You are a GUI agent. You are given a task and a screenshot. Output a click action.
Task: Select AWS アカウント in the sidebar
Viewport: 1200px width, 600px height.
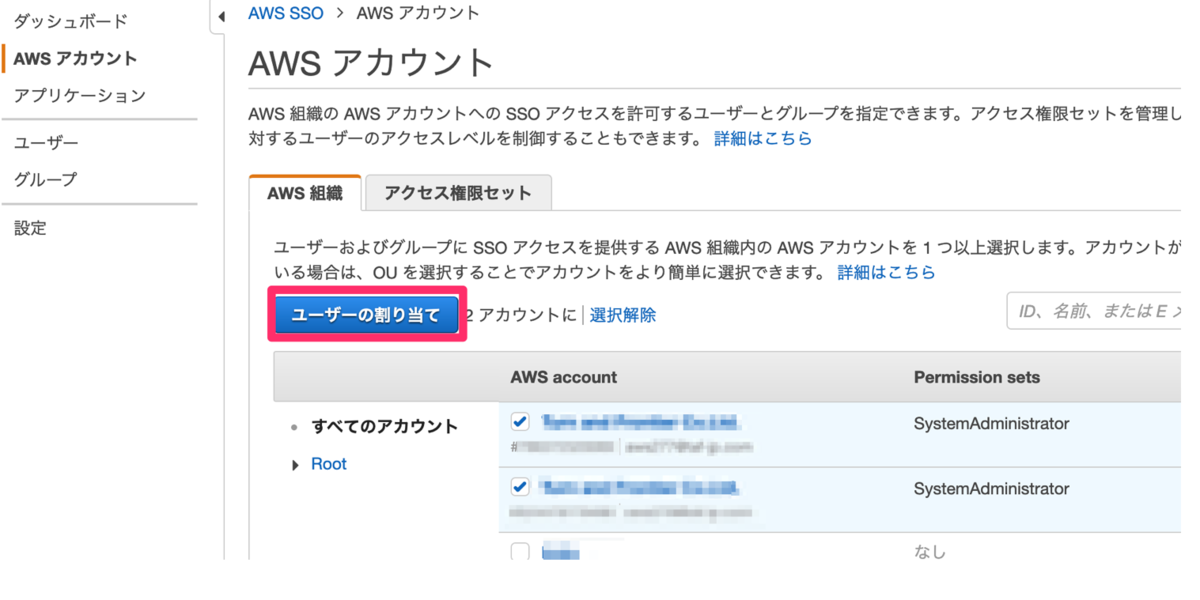click(75, 58)
